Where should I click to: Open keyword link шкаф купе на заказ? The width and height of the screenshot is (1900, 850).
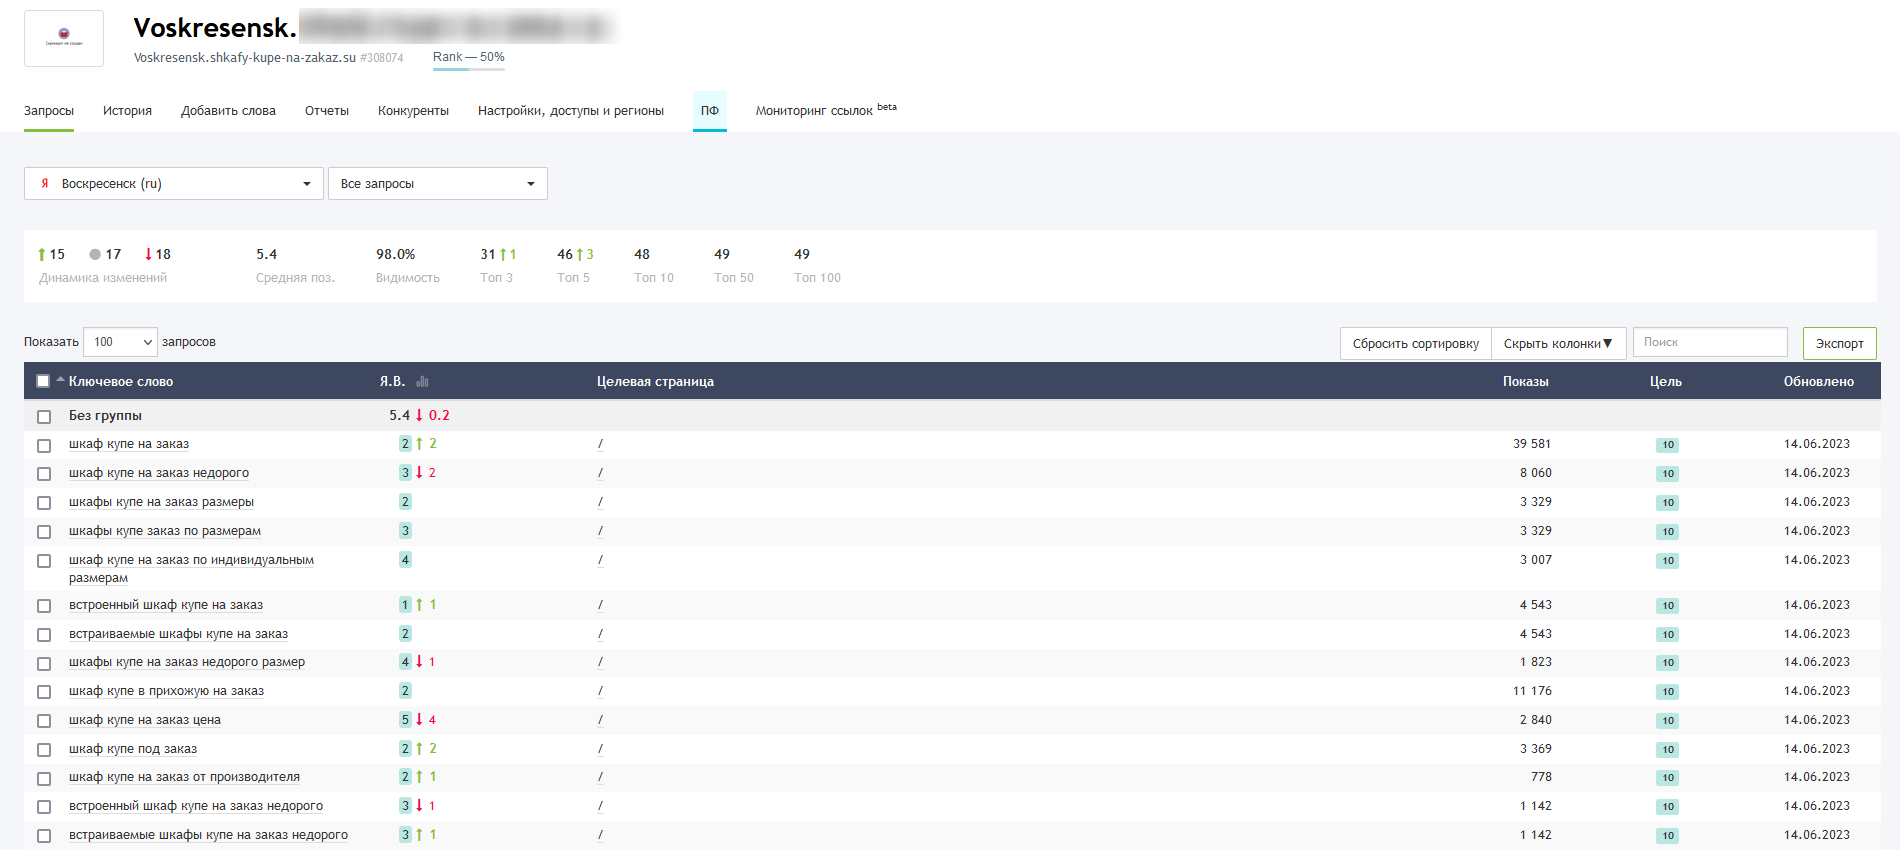(x=129, y=444)
